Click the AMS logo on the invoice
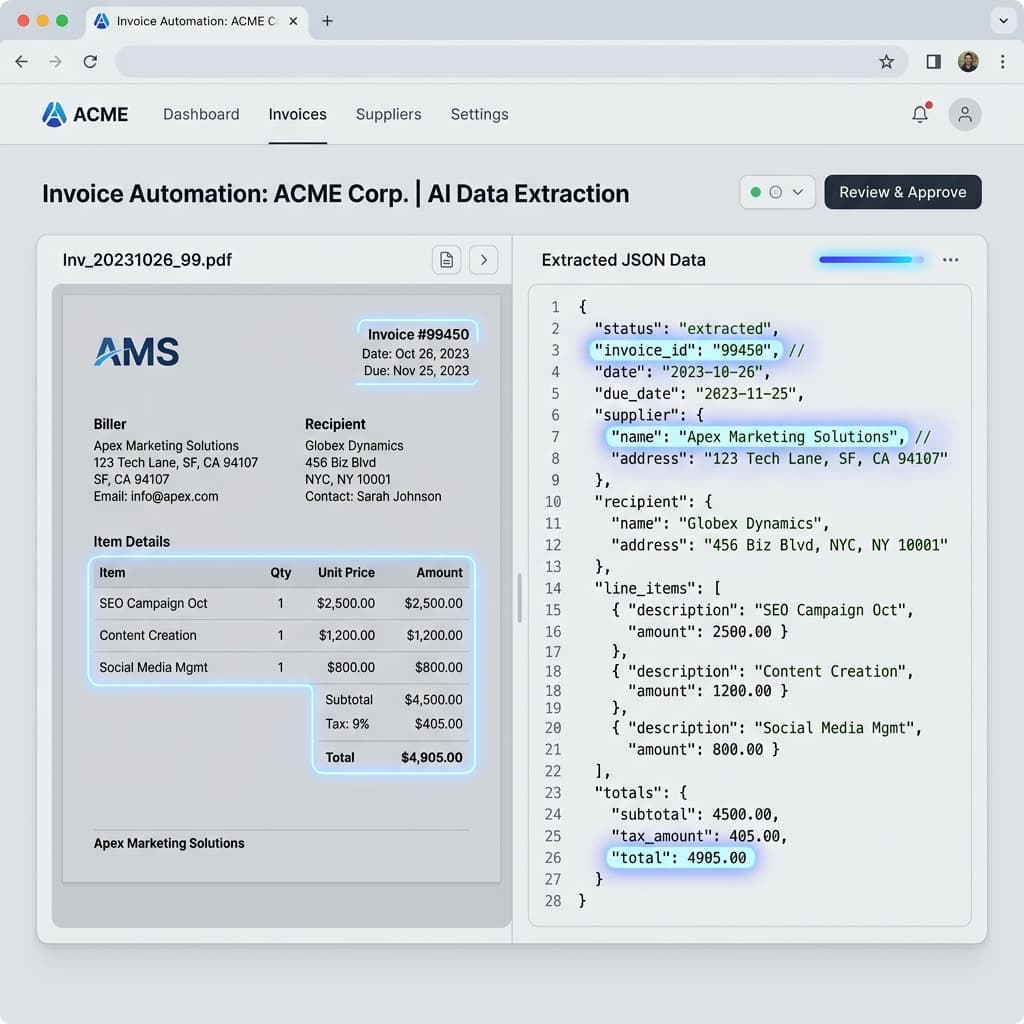The height and width of the screenshot is (1024, 1024). coord(136,351)
